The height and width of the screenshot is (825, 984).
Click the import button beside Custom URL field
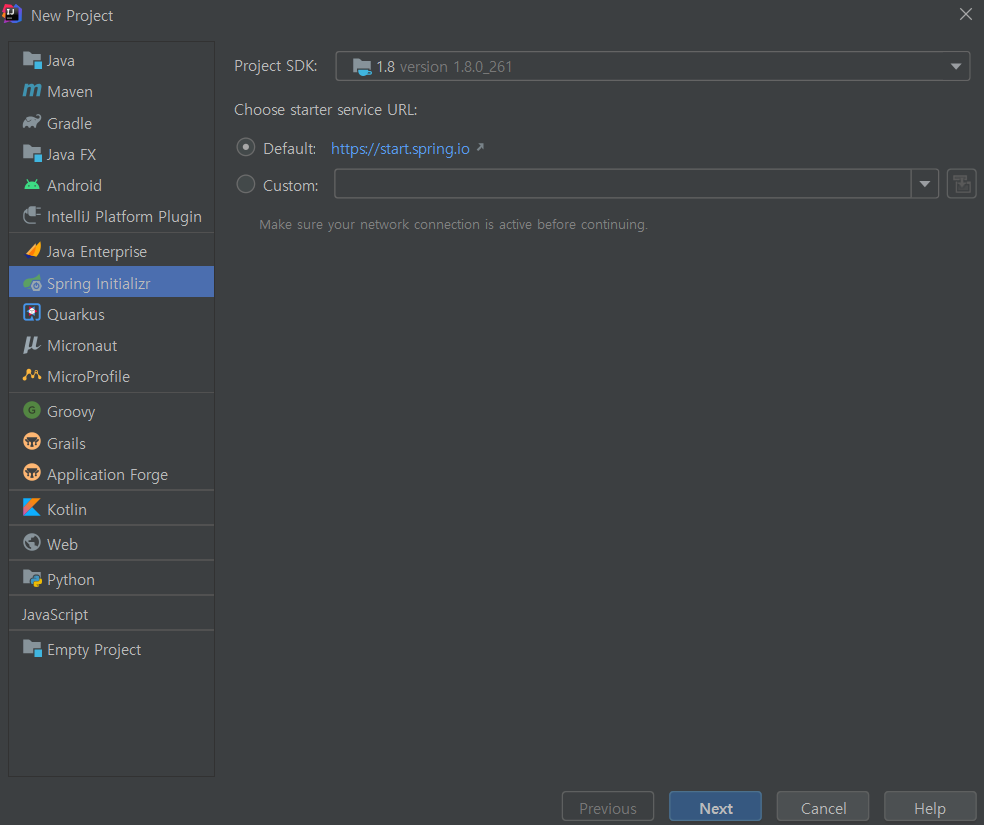(961, 184)
